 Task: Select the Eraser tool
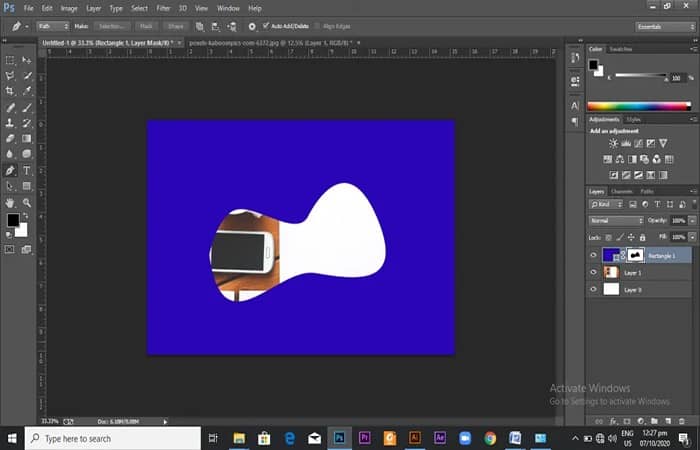point(10,138)
